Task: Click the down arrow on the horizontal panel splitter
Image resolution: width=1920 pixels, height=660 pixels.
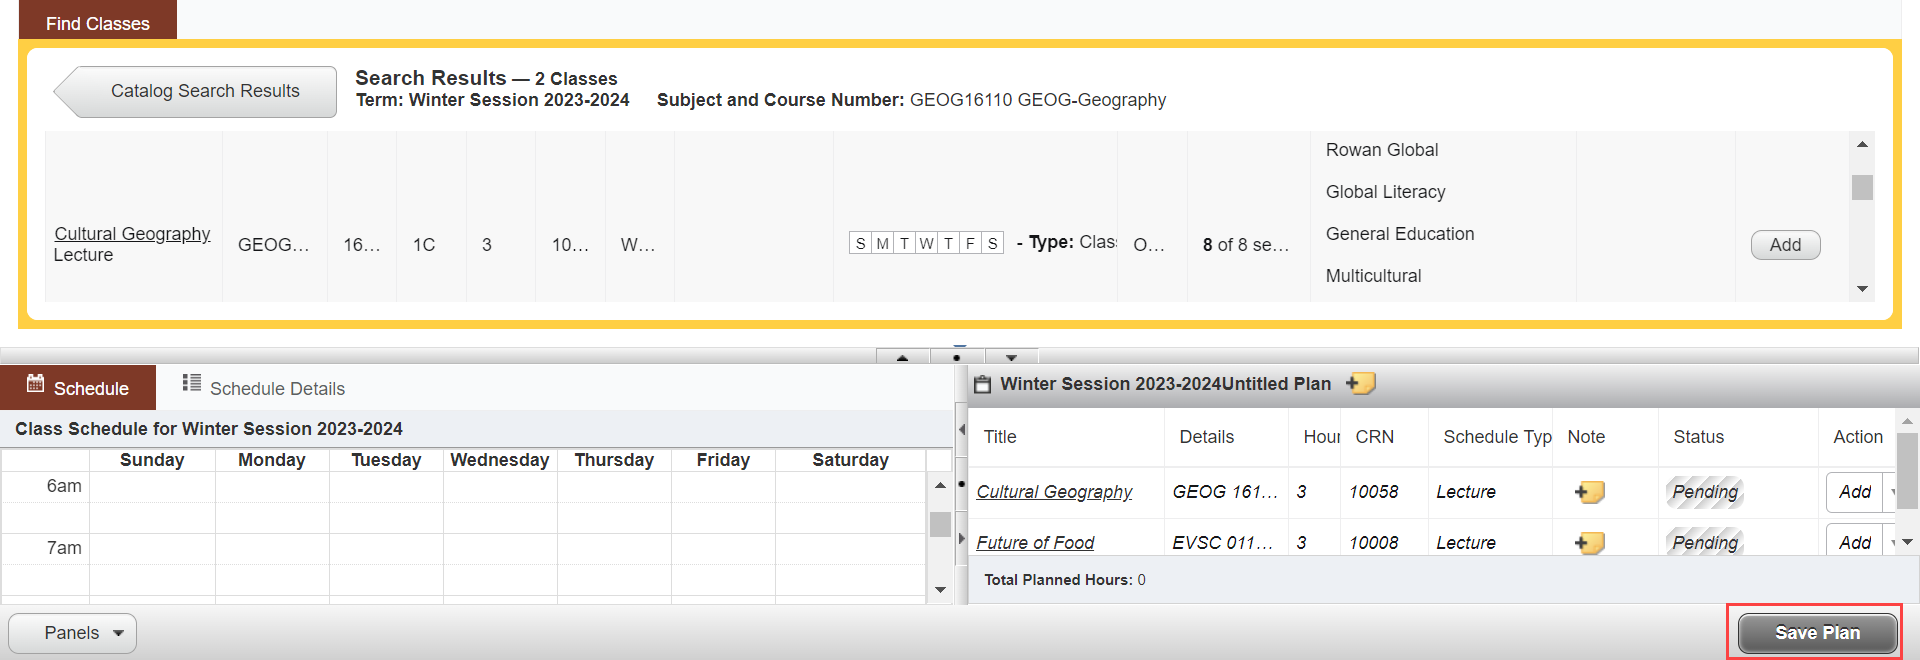Action: tap(1011, 357)
